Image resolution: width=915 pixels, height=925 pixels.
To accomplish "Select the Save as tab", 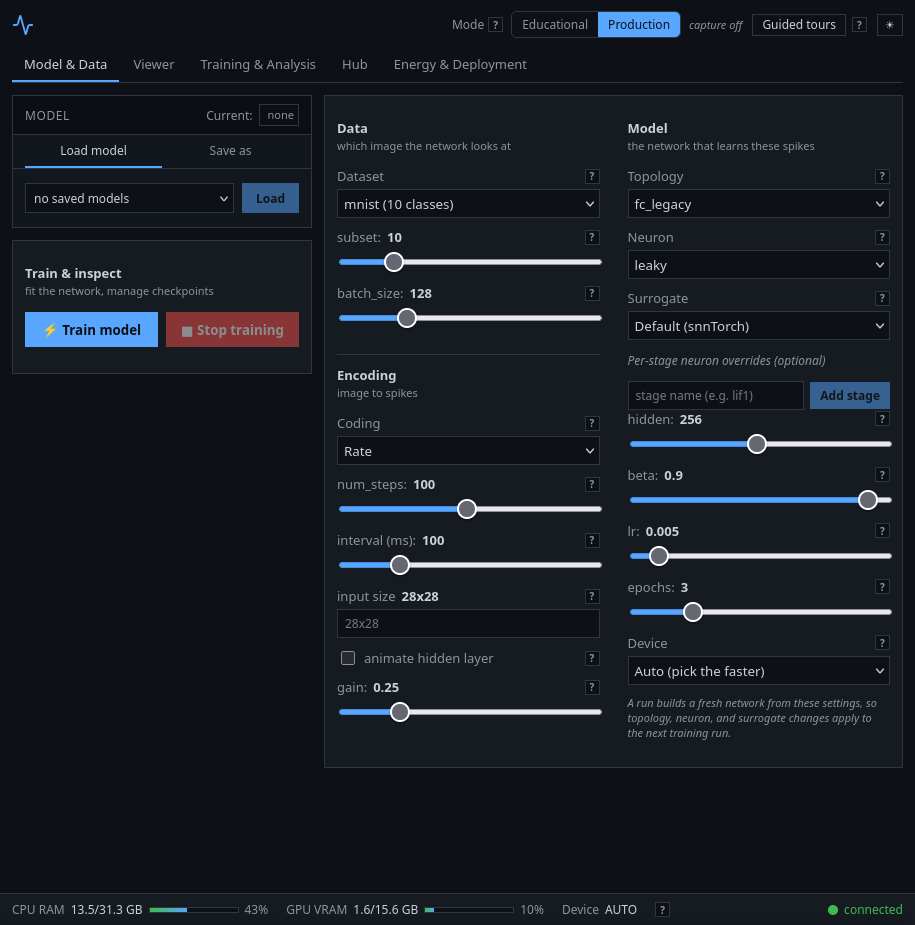I will 230,150.
